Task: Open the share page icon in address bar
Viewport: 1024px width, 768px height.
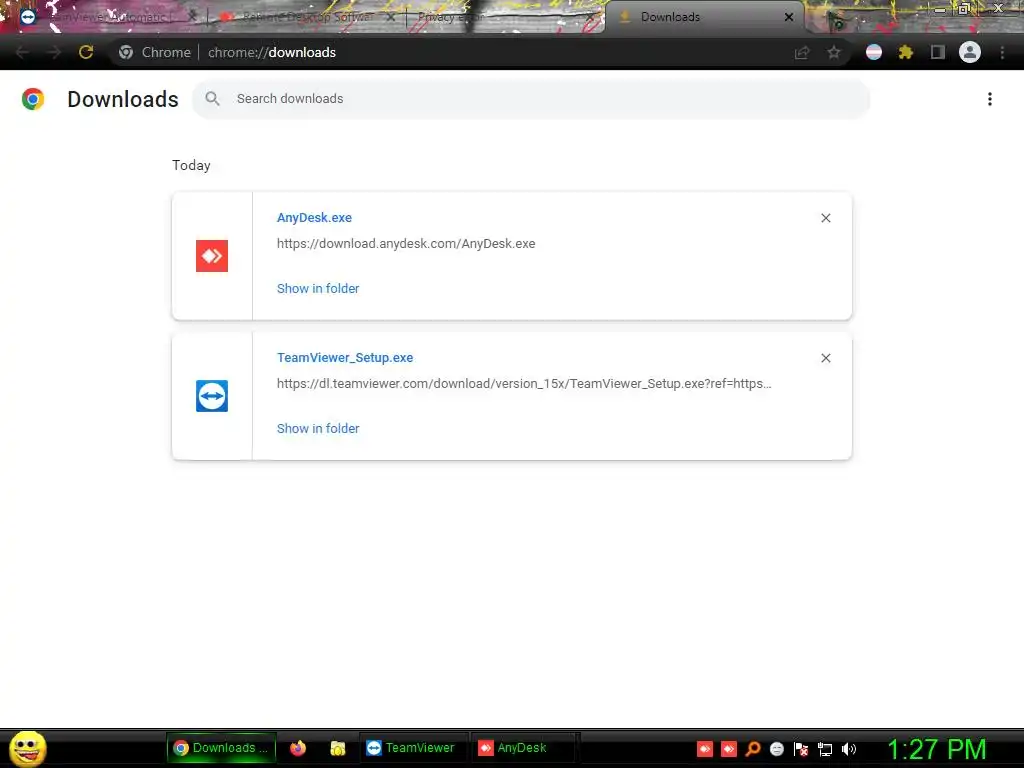Action: pyautogui.click(x=802, y=52)
